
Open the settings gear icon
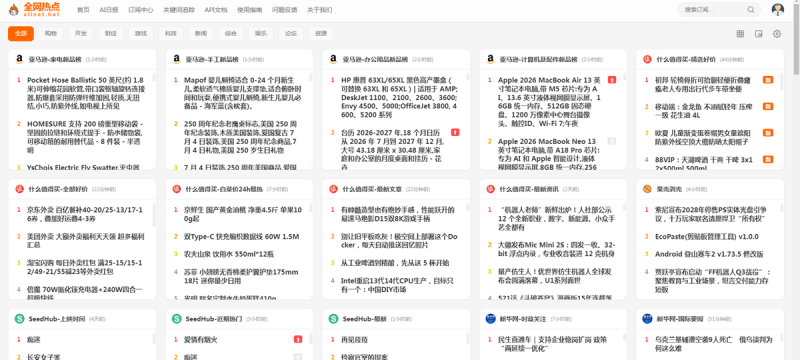tap(777, 34)
